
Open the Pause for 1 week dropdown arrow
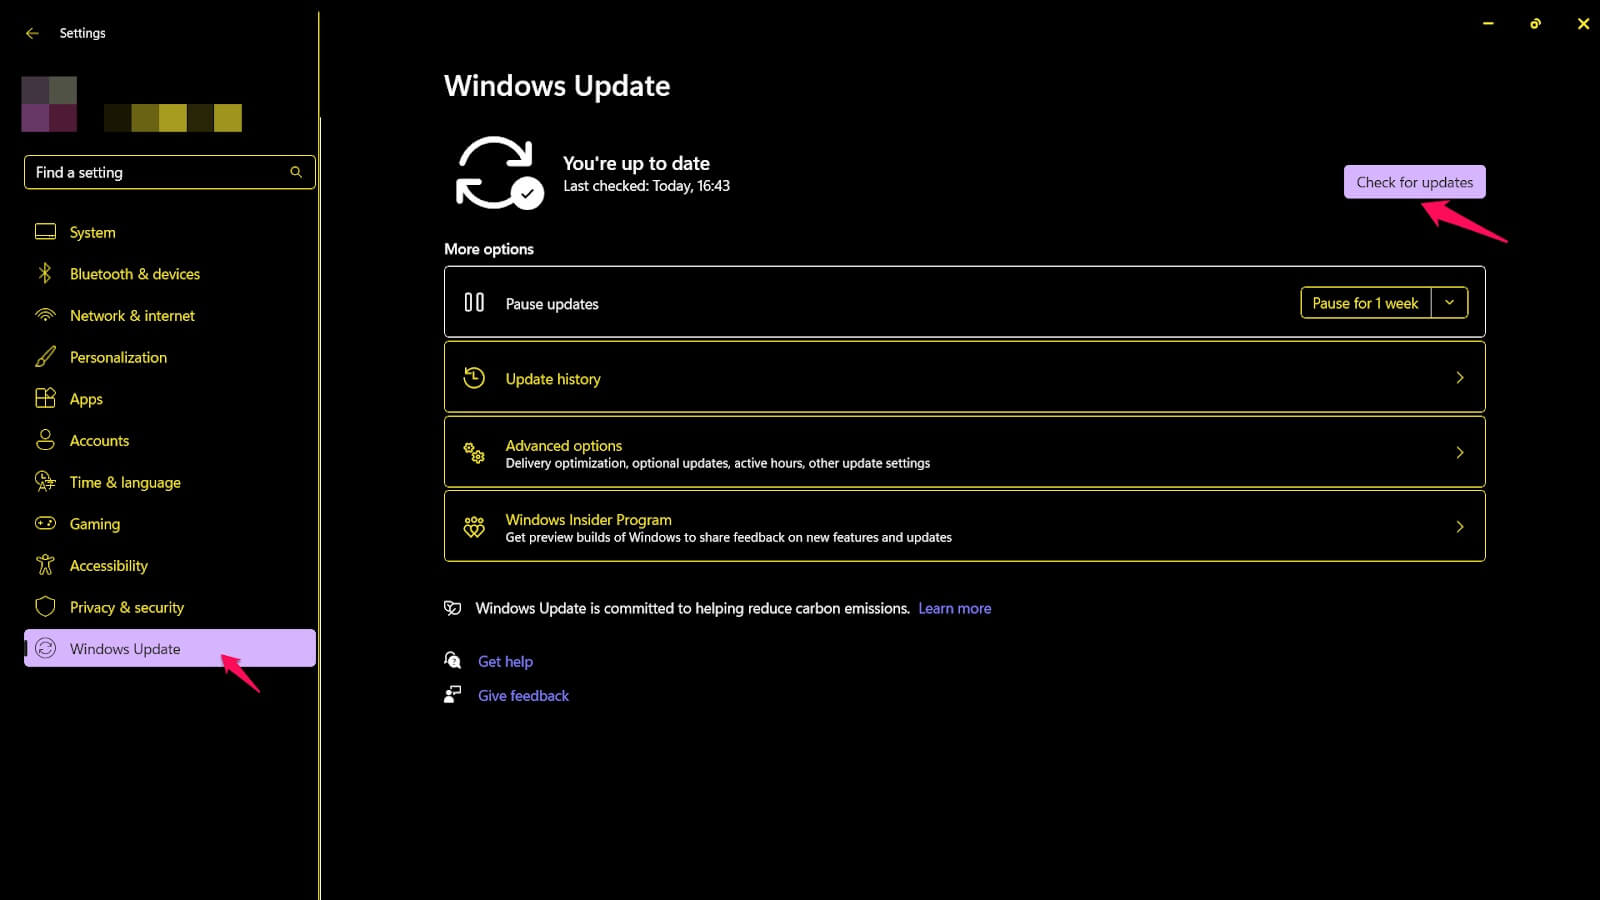coord(1450,302)
